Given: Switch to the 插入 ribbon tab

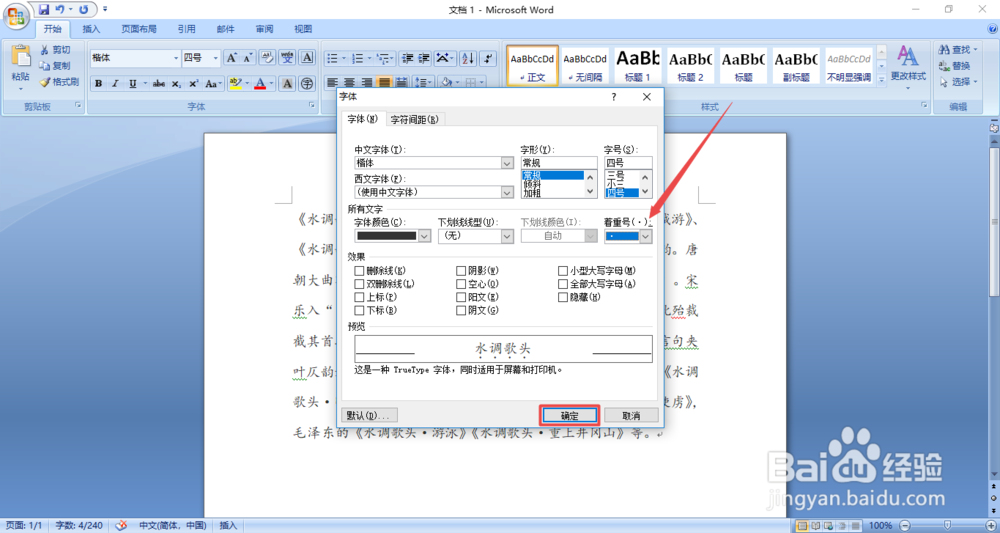Looking at the screenshot, I should (91, 29).
